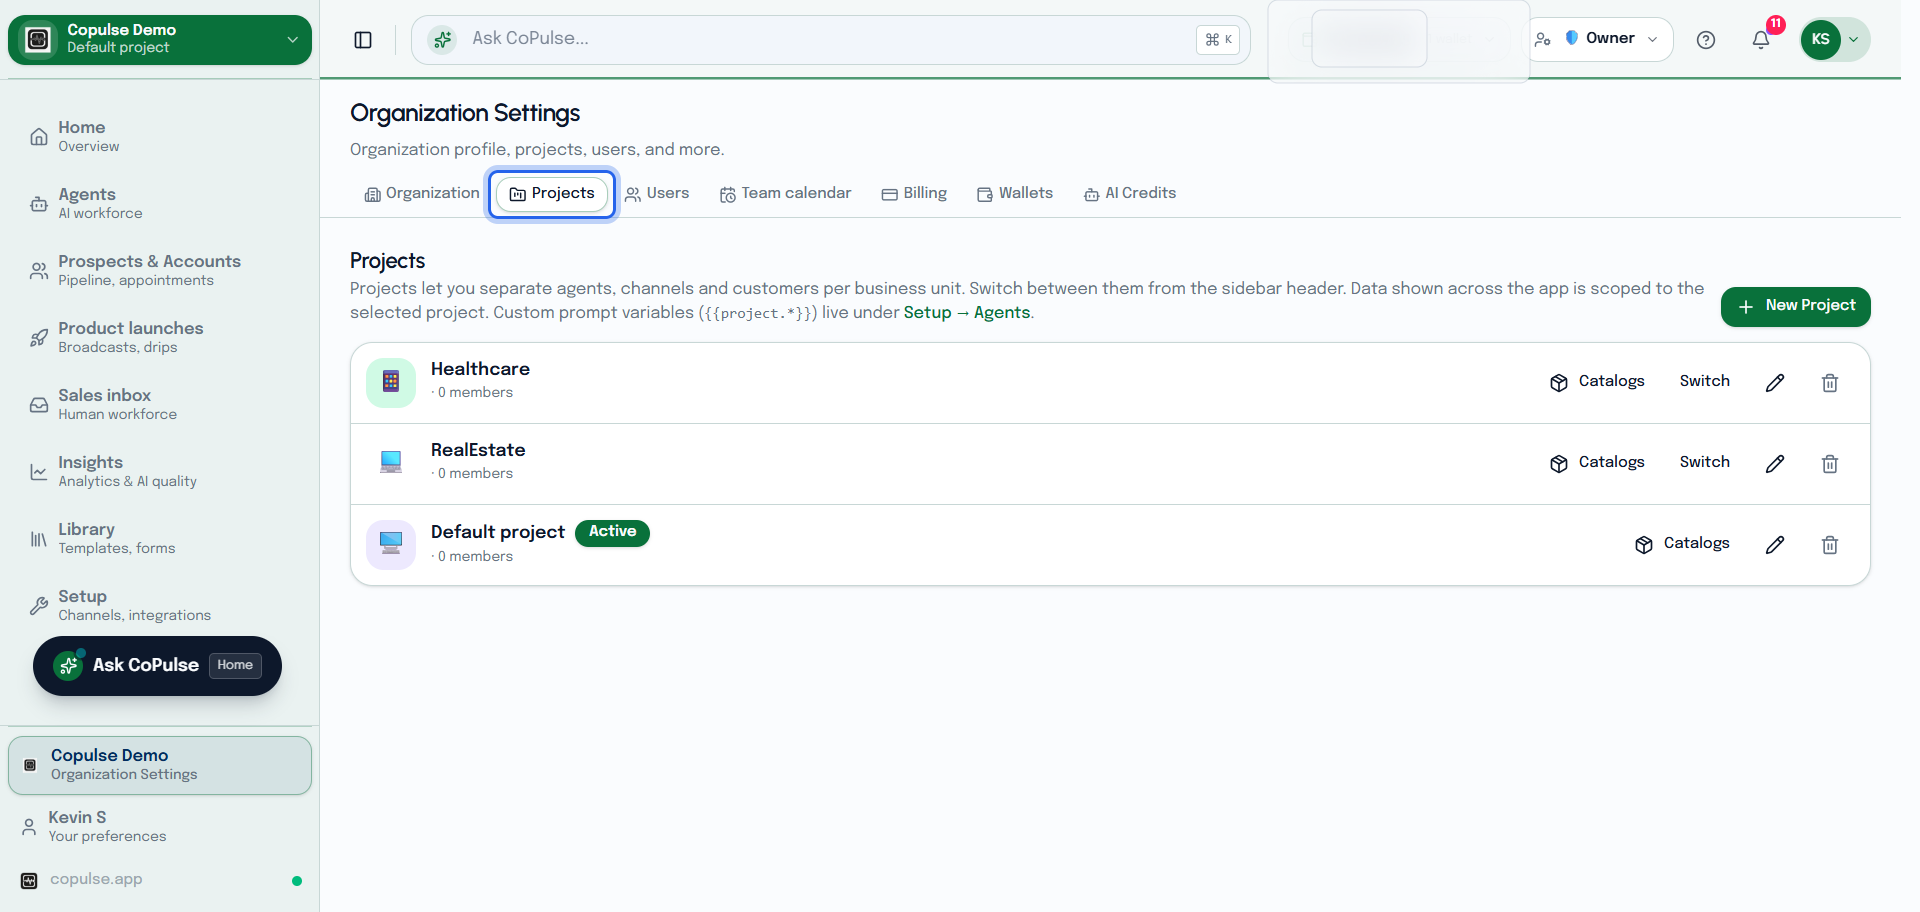Switch to the RealEstate project
The height and width of the screenshot is (912, 1920).
pos(1704,463)
